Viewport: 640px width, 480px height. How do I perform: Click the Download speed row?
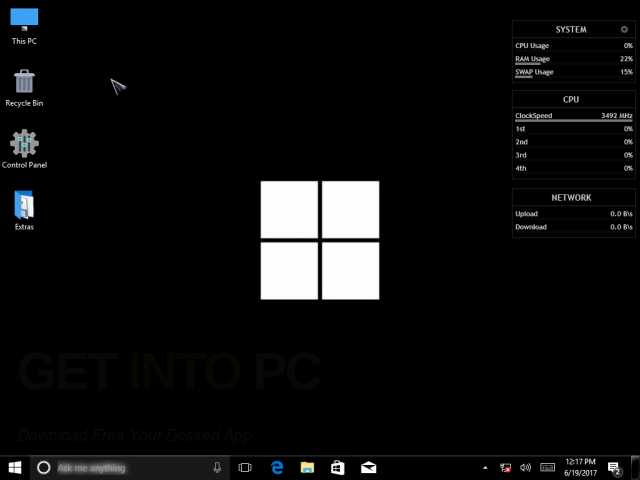coord(573,227)
